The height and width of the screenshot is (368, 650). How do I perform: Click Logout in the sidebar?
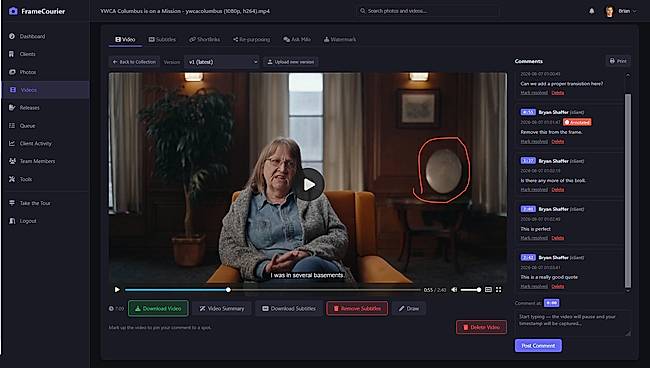pos(45,221)
